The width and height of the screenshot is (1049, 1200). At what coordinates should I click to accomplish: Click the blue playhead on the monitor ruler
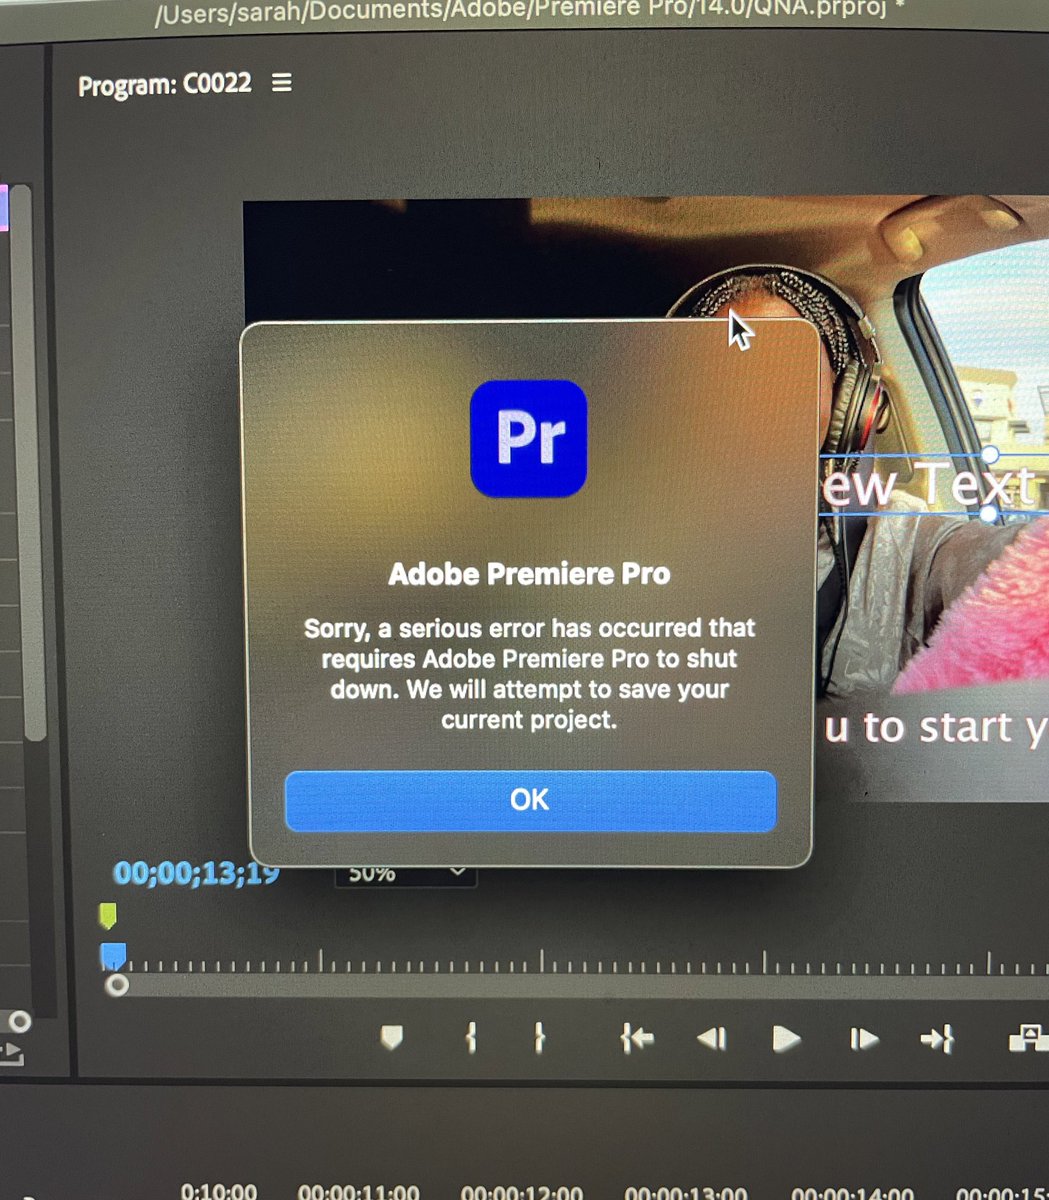click(113, 956)
